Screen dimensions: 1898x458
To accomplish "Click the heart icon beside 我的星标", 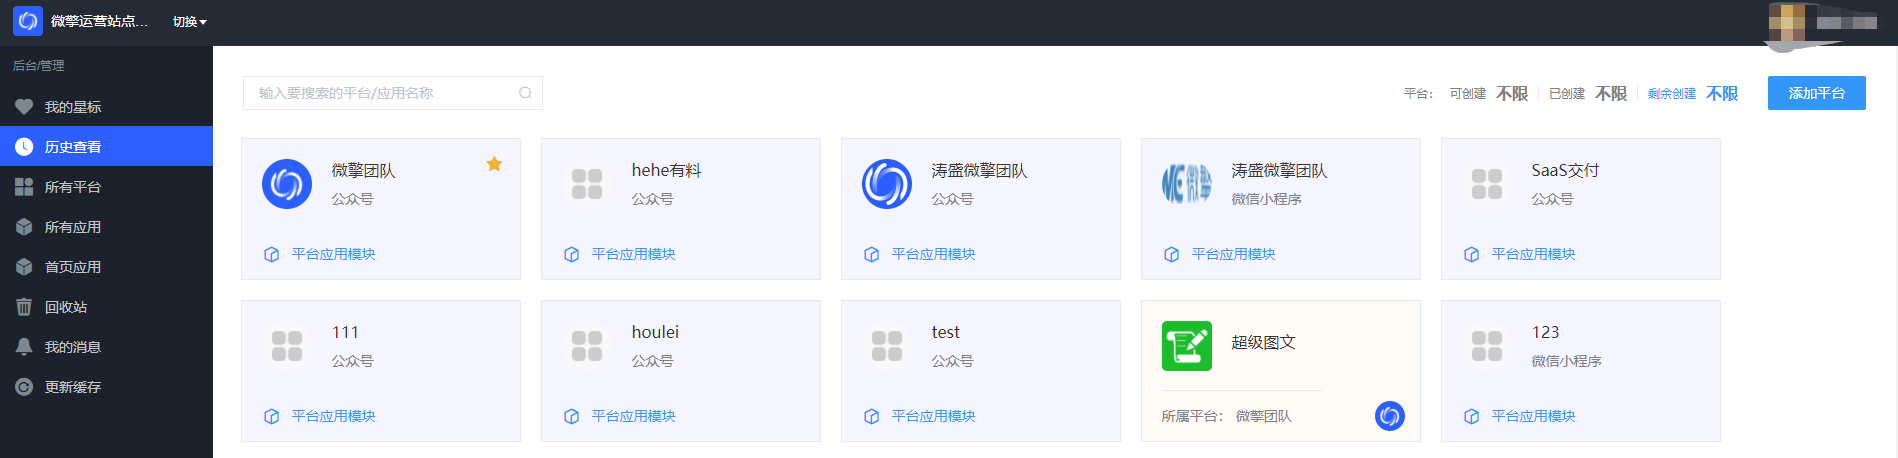I will (x=24, y=107).
